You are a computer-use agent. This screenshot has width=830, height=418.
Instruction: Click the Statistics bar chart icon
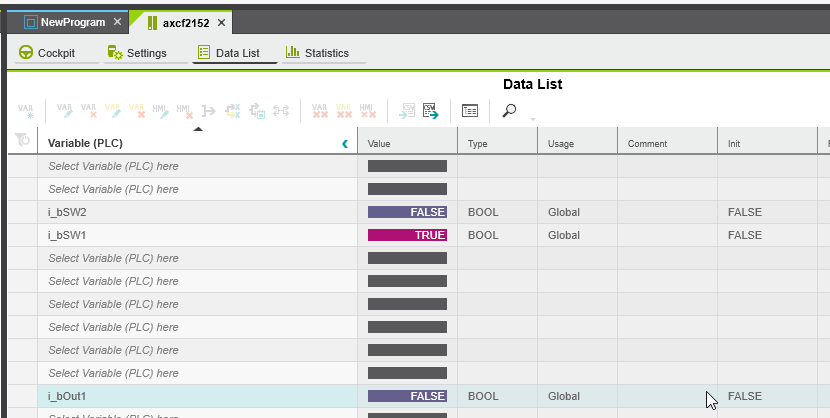293,52
